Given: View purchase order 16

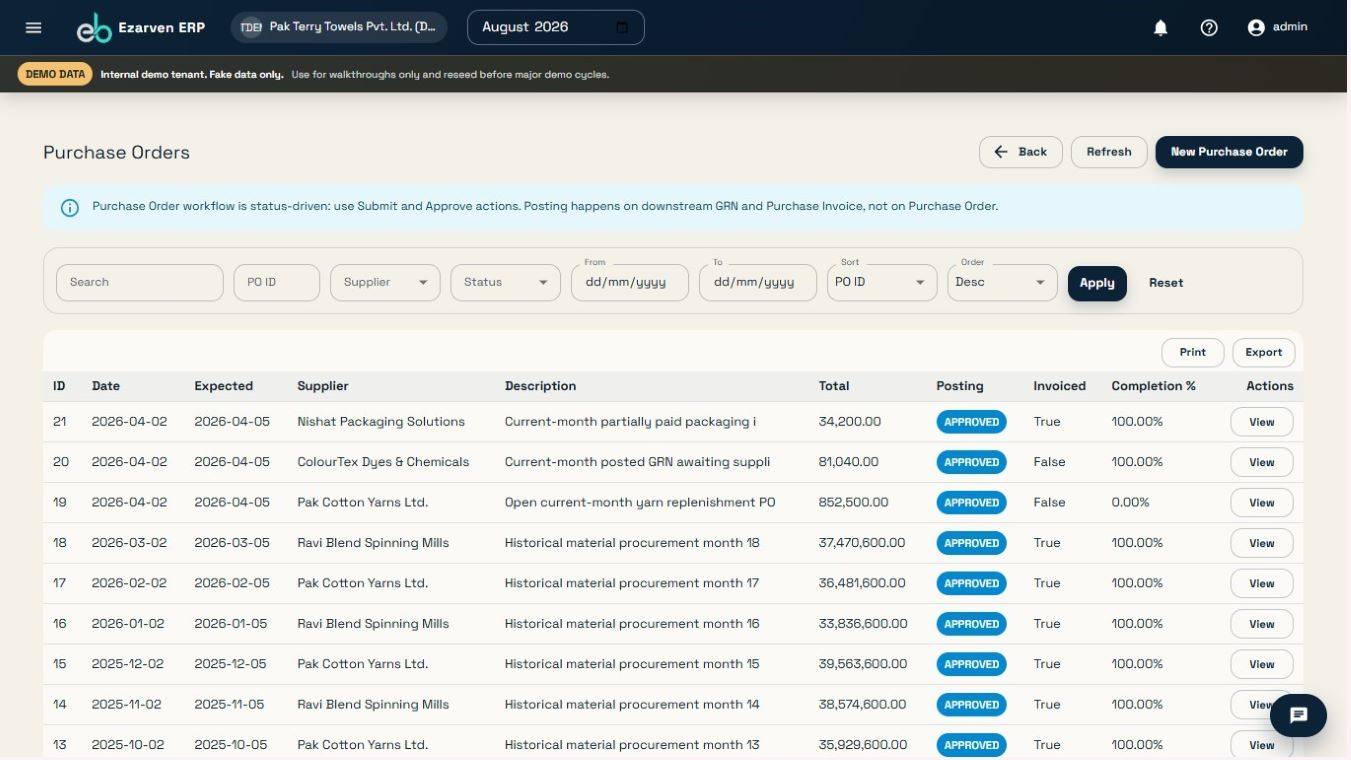Looking at the screenshot, I should click(x=1261, y=624).
